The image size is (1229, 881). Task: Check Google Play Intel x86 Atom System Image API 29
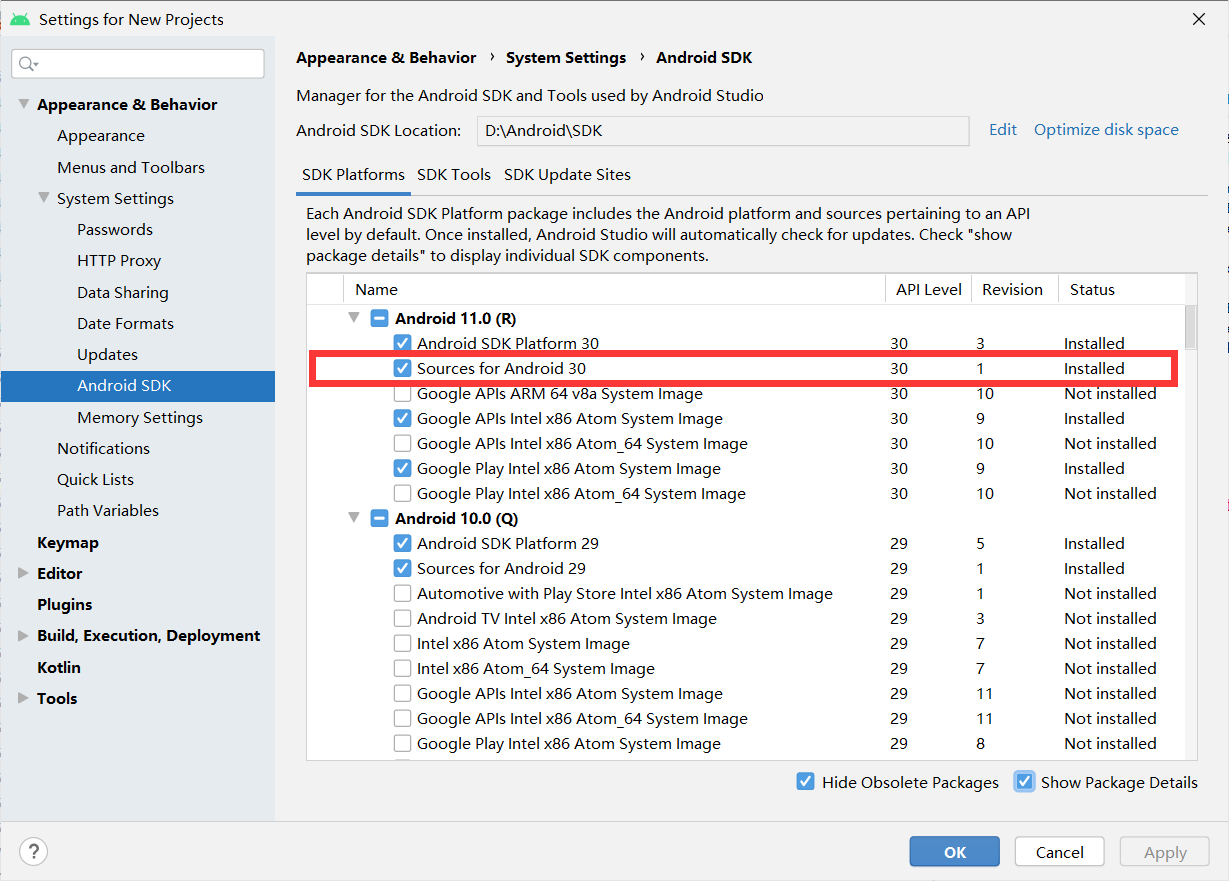click(402, 744)
